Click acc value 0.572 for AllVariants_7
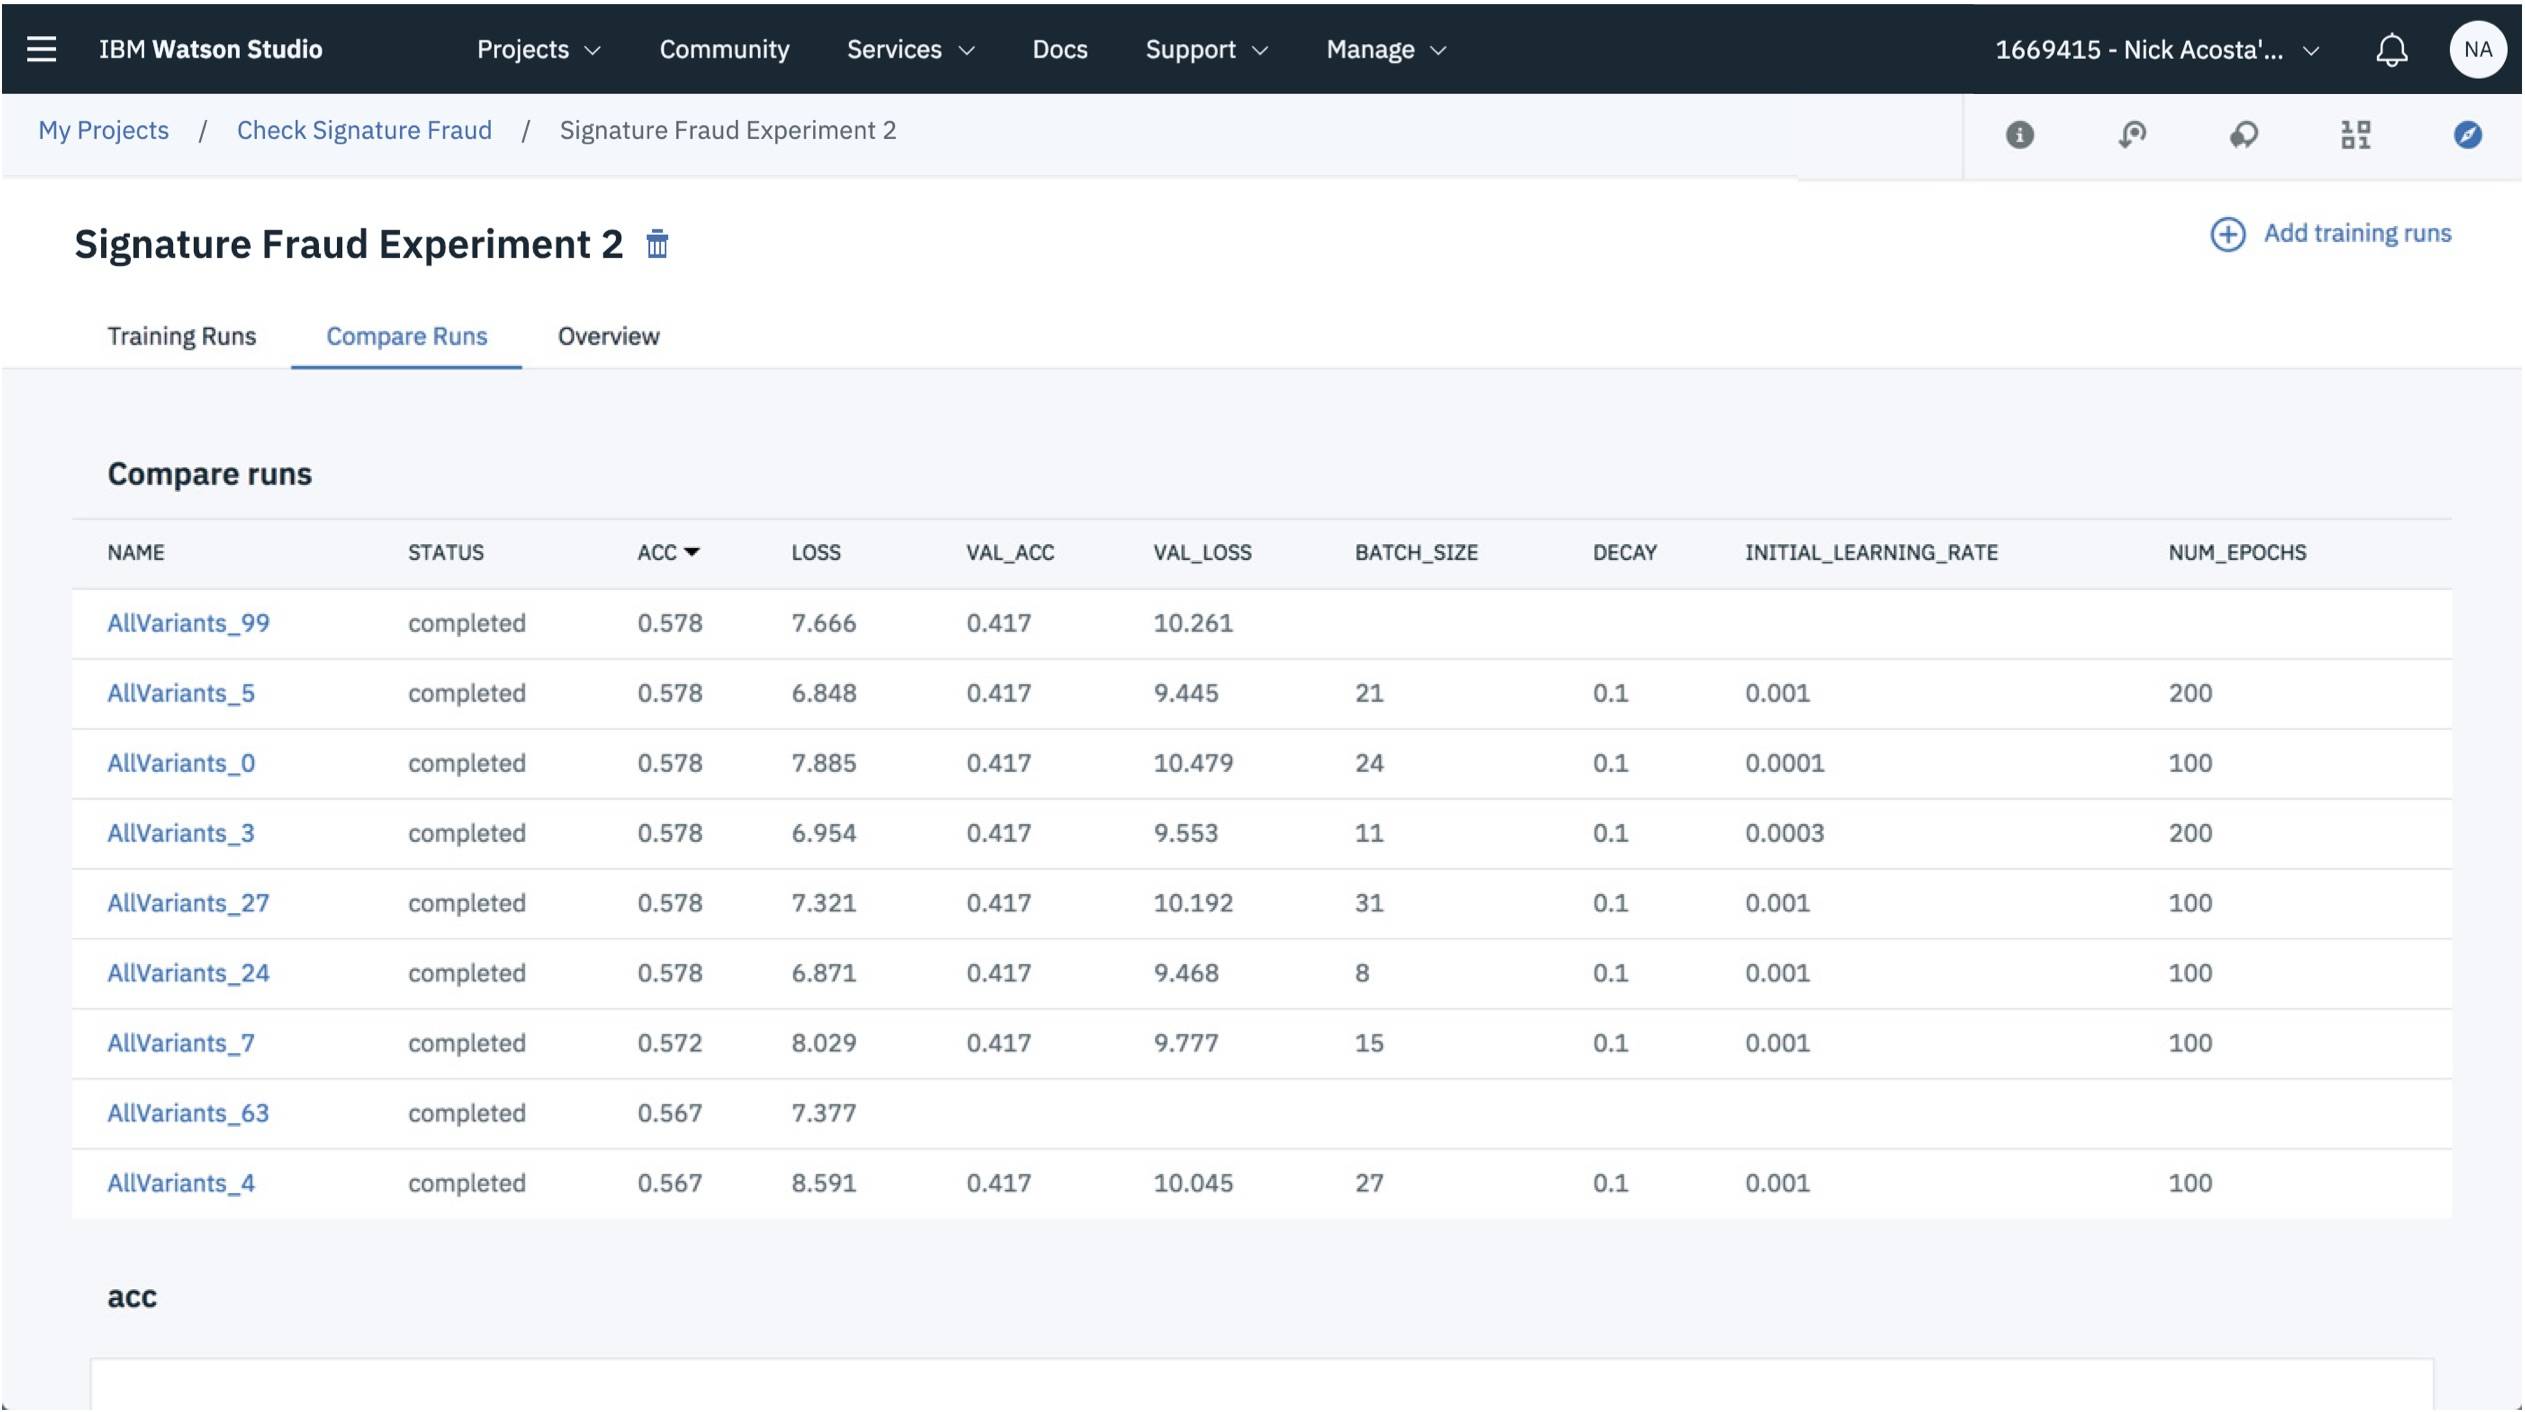Screen dimensions: 2525x1412 (669, 1043)
